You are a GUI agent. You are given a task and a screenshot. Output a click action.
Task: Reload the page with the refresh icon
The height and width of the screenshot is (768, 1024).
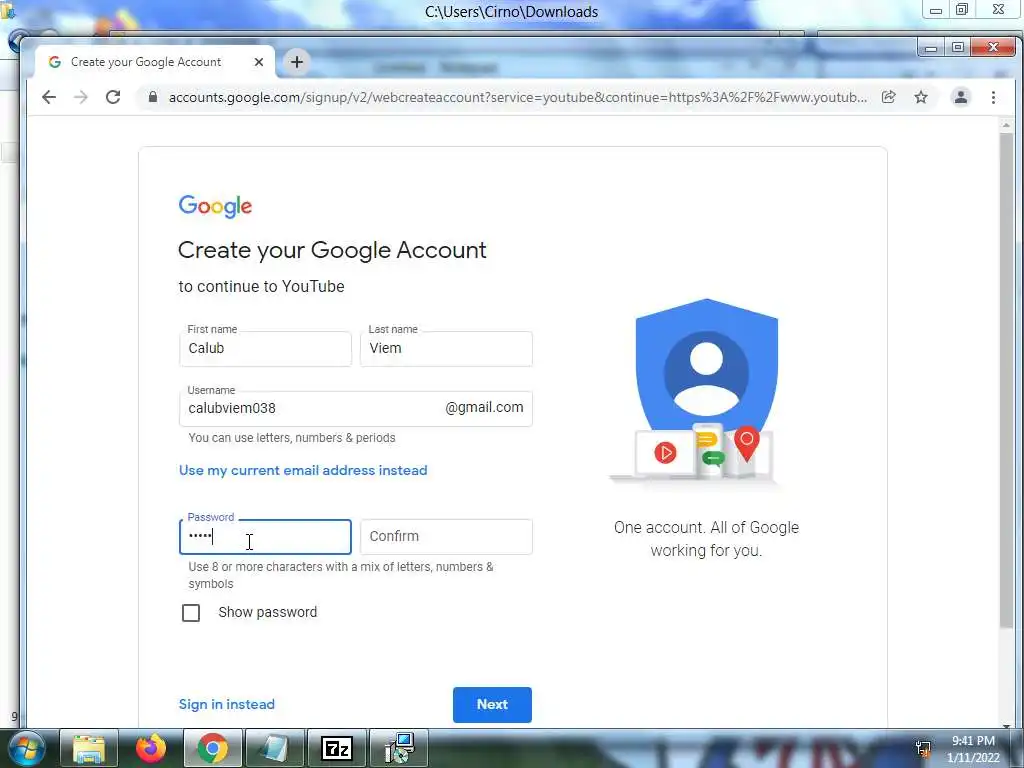[113, 97]
